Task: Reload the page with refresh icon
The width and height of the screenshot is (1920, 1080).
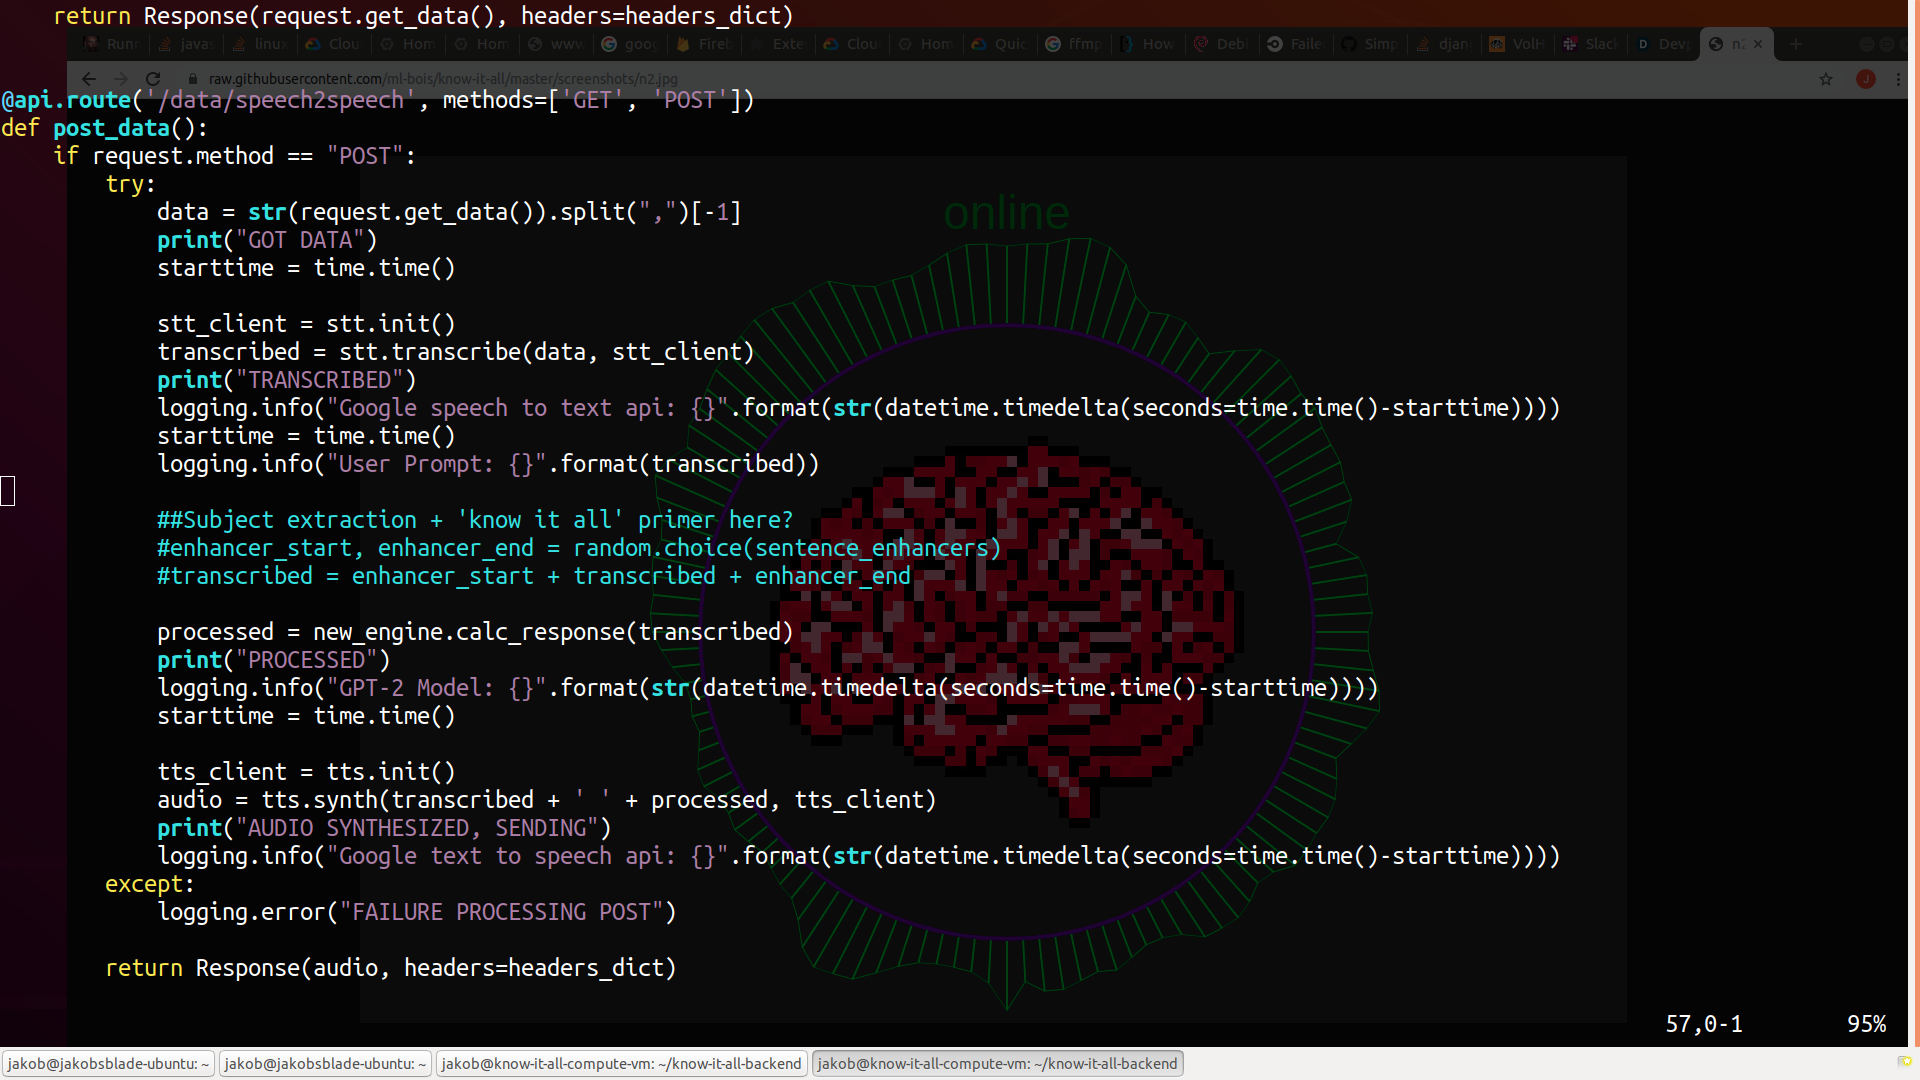Action: tap(153, 79)
